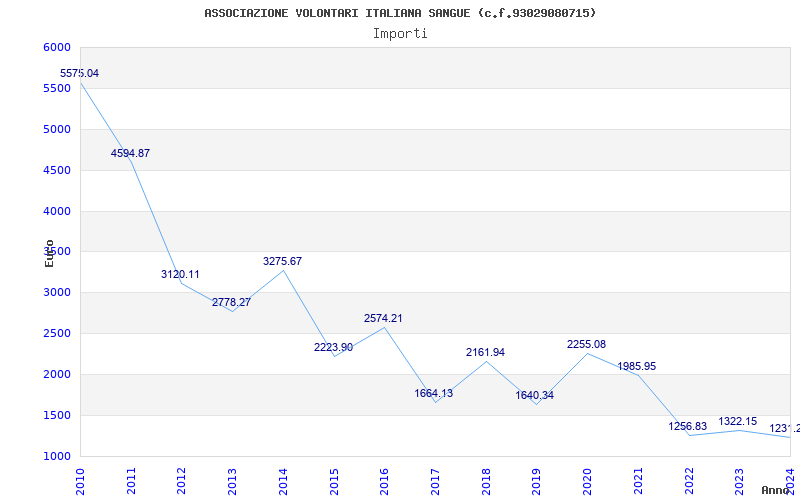
Task: Click the 1640.34 data label
Action: [x=535, y=395]
